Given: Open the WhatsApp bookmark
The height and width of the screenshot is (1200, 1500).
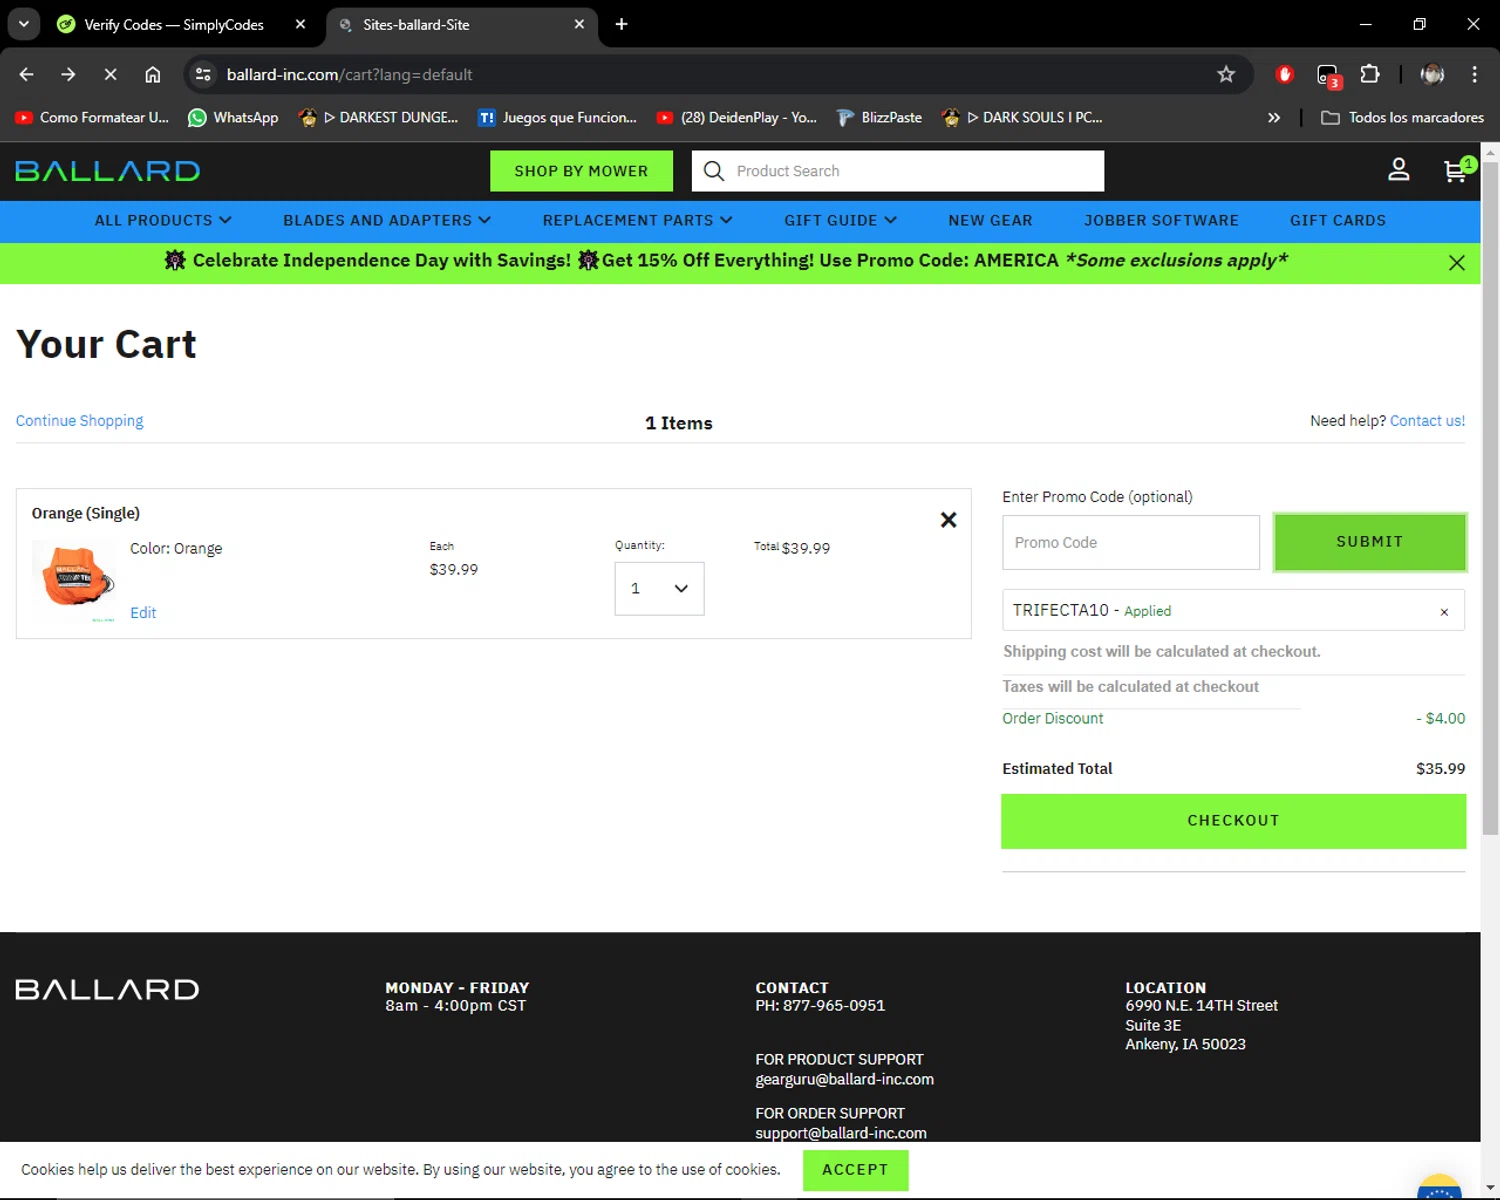Looking at the screenshot, I should click(x=233, y=117).
